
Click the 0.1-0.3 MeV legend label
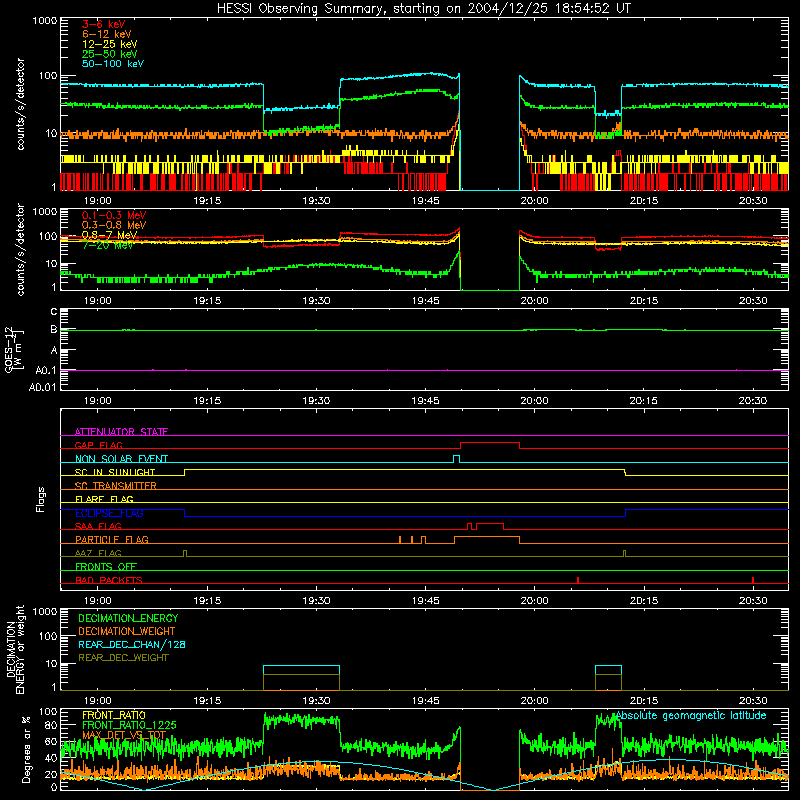click(x=114, y=215)
